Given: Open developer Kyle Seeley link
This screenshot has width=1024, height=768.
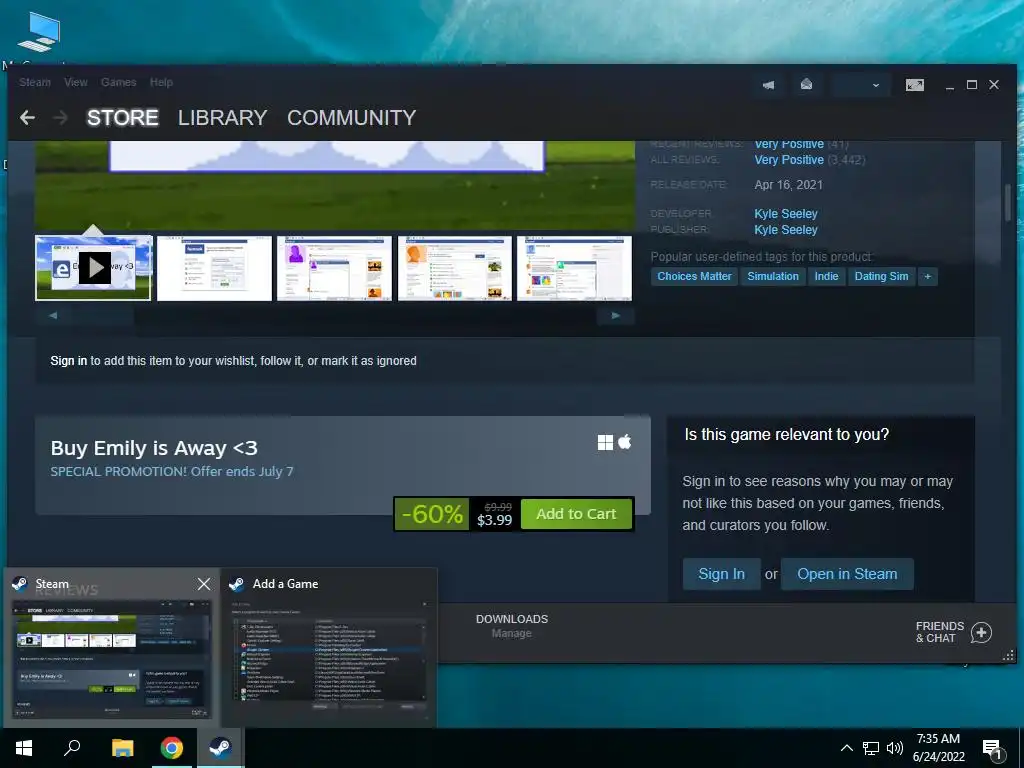Looking at the screenshot, I should coord(786,214).
